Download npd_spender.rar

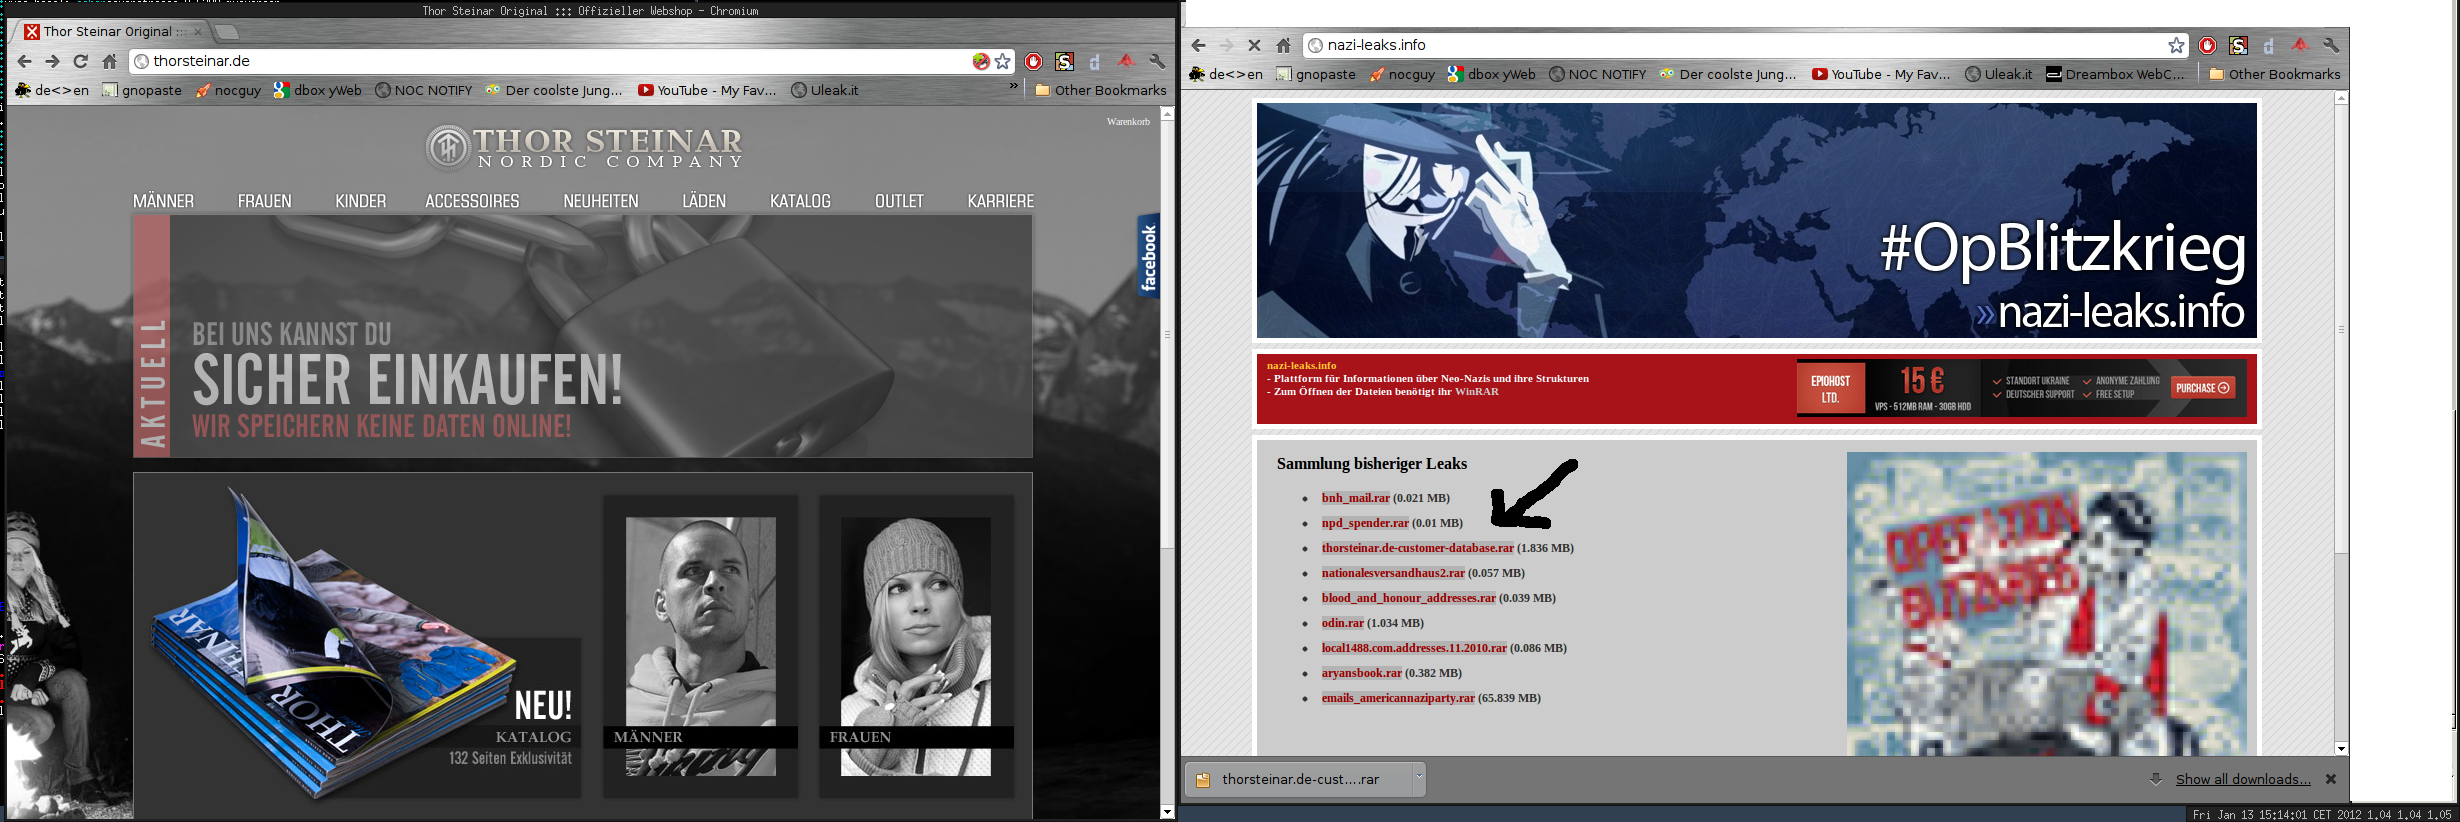1365,523
